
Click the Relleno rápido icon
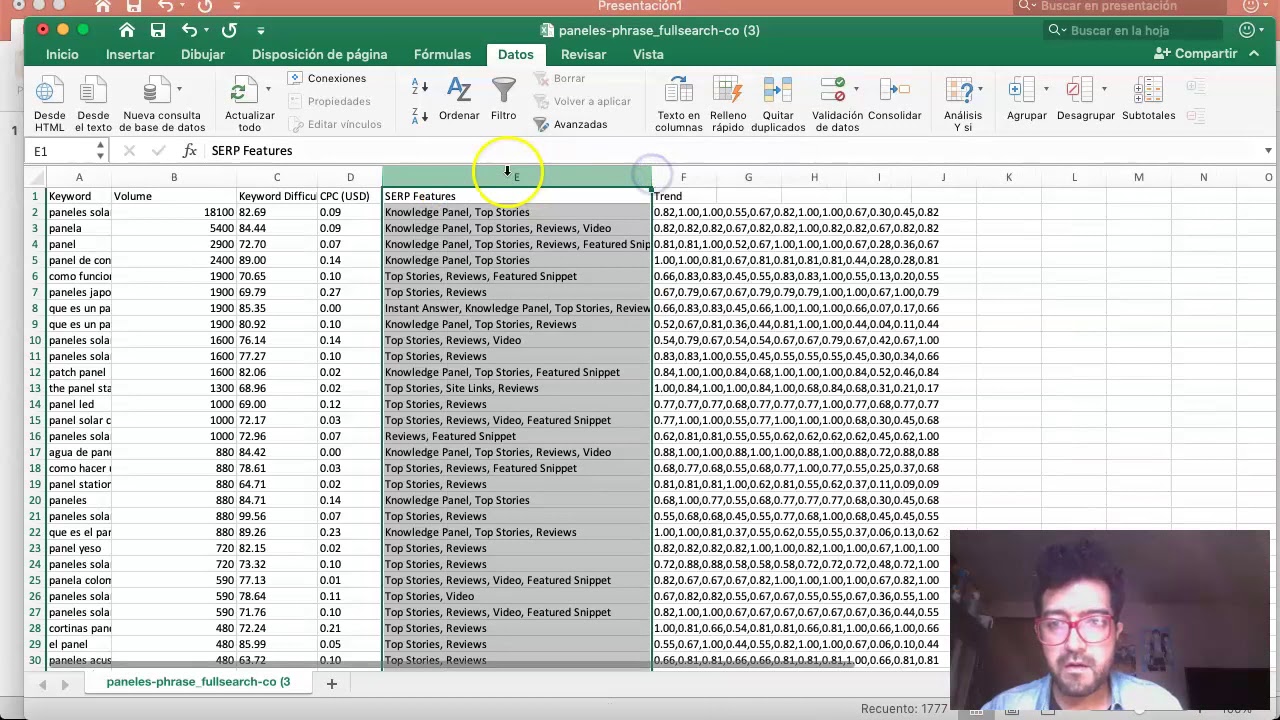[x=728, y=92]
